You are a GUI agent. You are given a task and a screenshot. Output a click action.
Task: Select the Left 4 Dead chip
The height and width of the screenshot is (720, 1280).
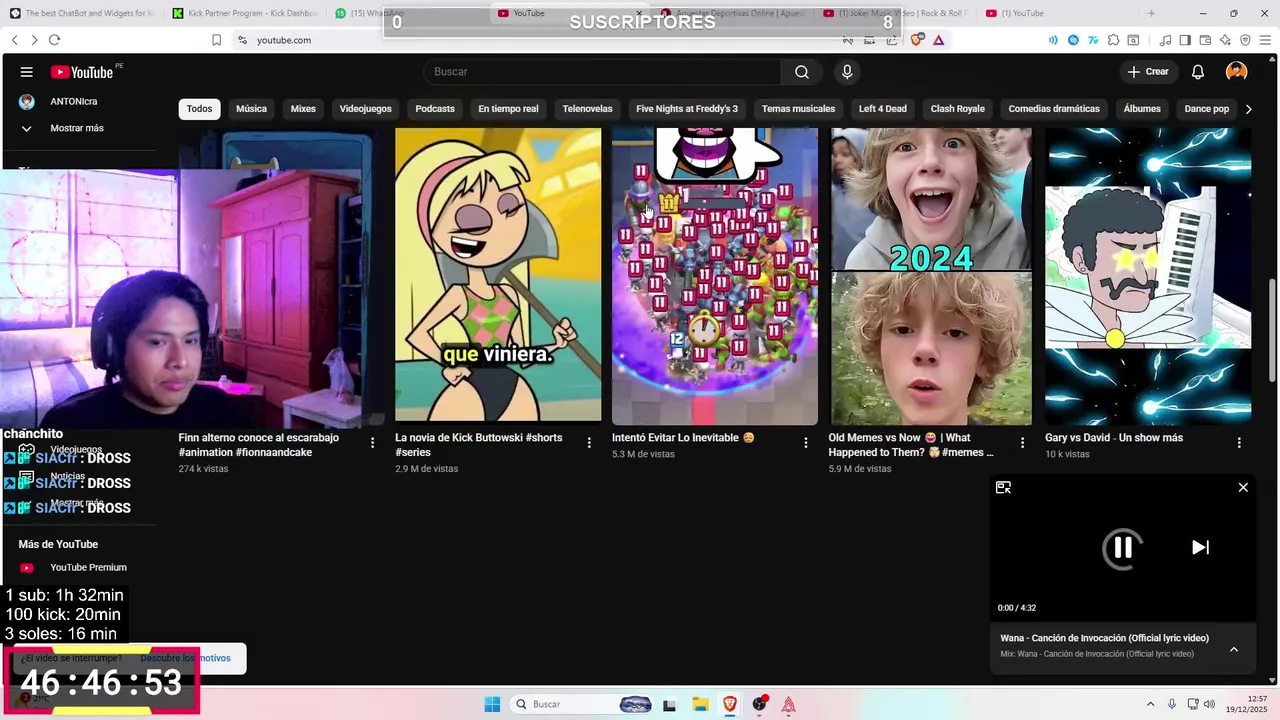pos(882,109)
